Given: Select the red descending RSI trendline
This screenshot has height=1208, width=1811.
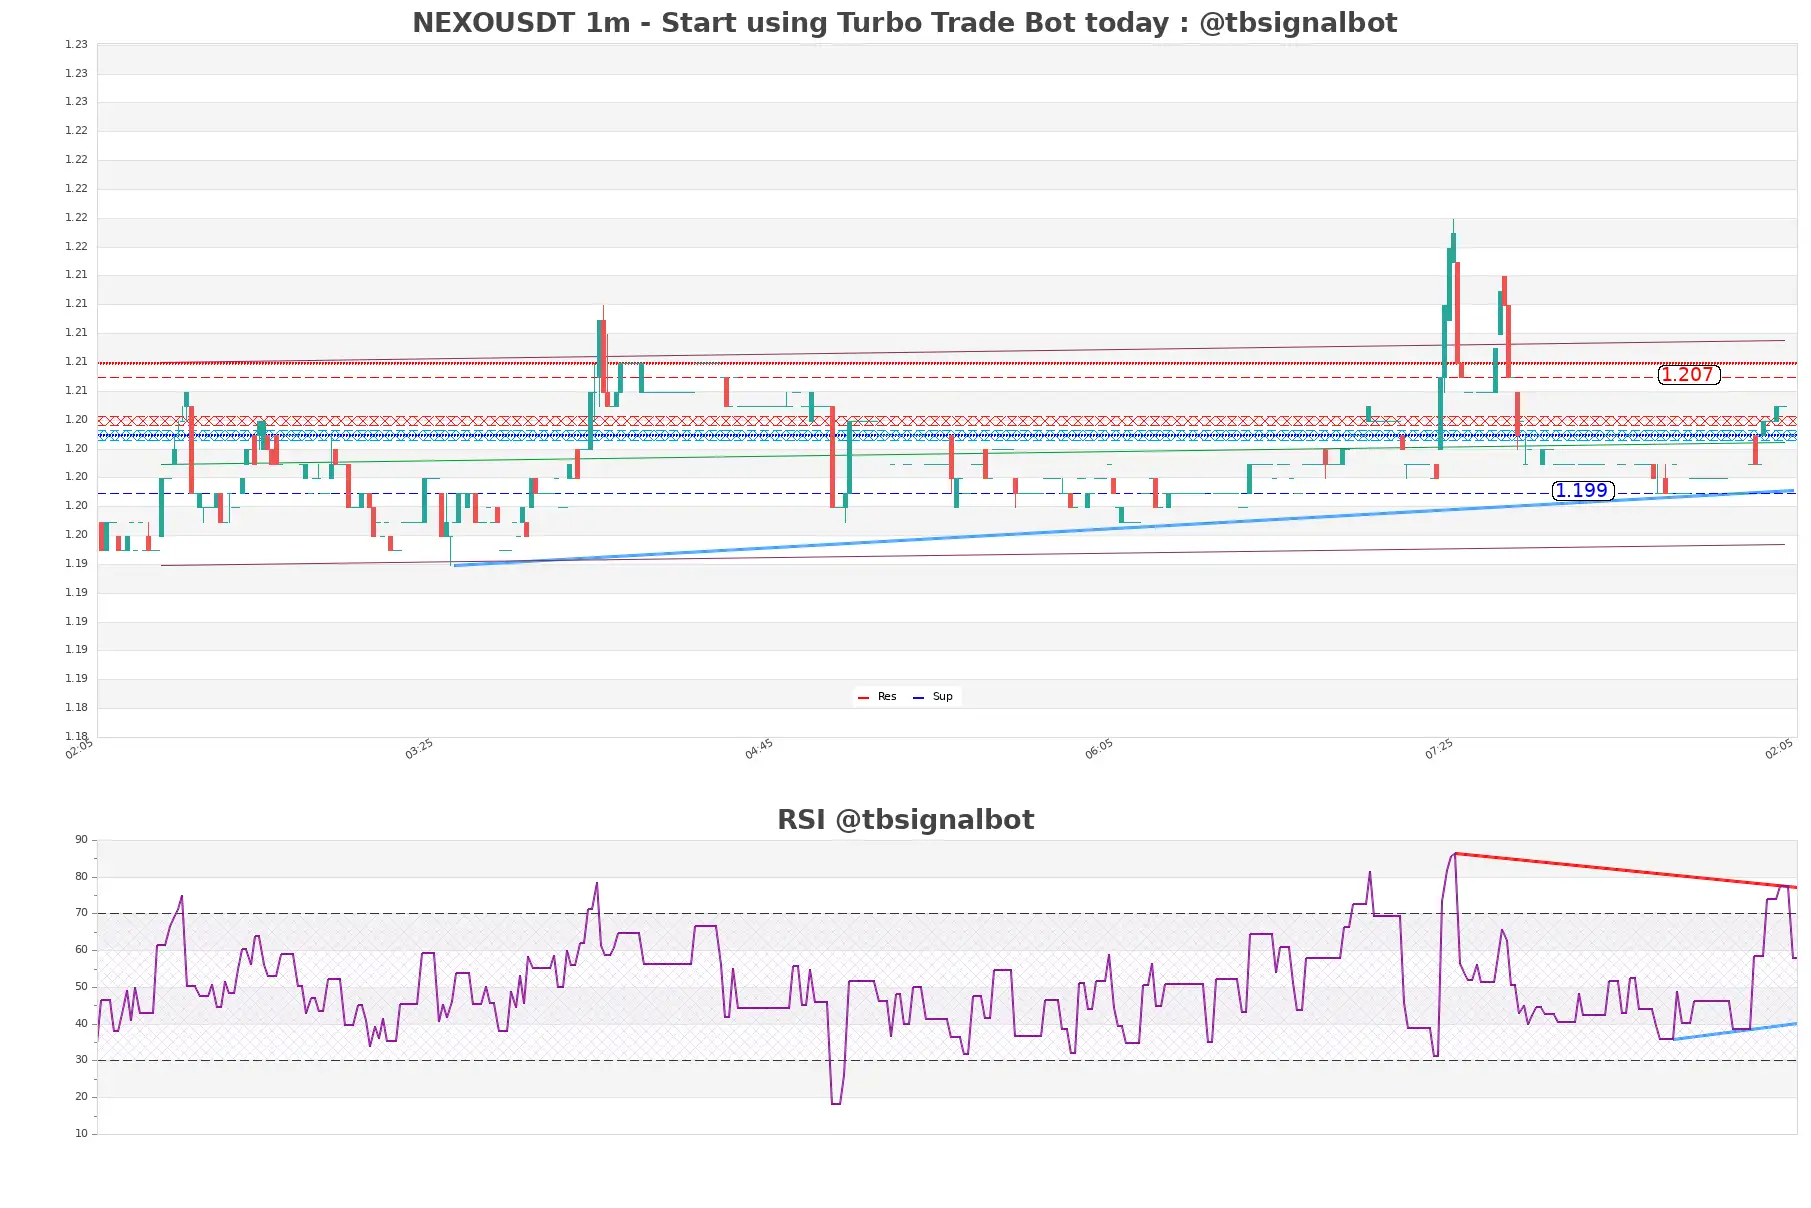Looking at the screenshot, I should [x=1625, y=870].
